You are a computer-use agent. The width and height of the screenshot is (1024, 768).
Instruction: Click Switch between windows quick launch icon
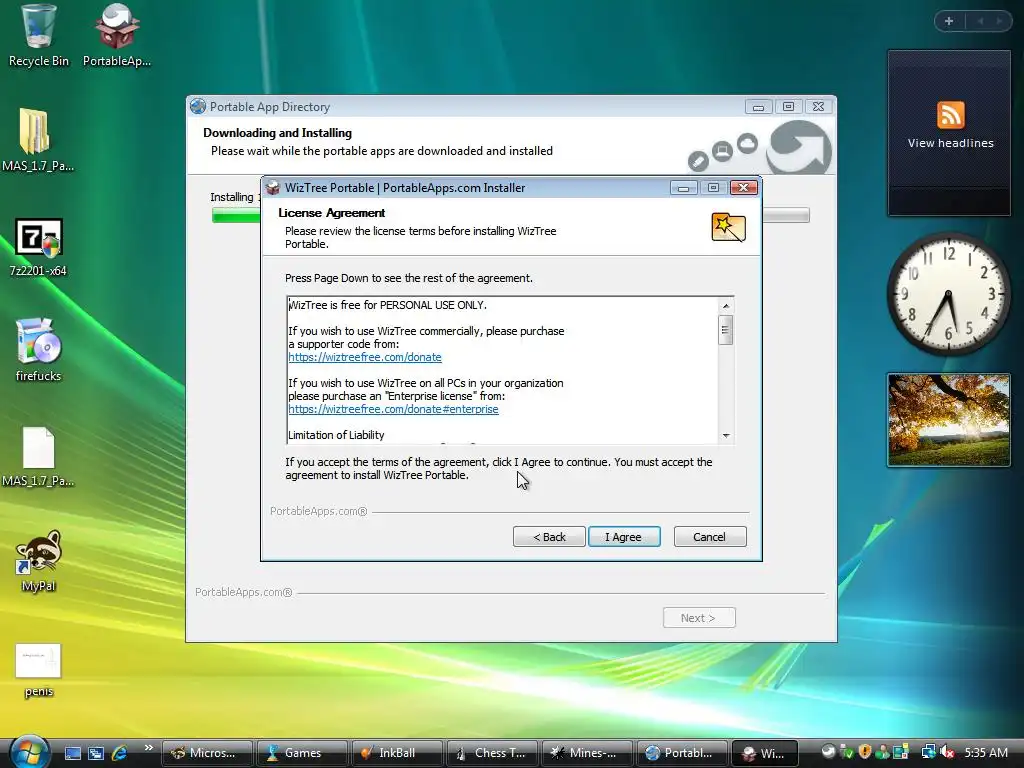[x=96, y=753]
